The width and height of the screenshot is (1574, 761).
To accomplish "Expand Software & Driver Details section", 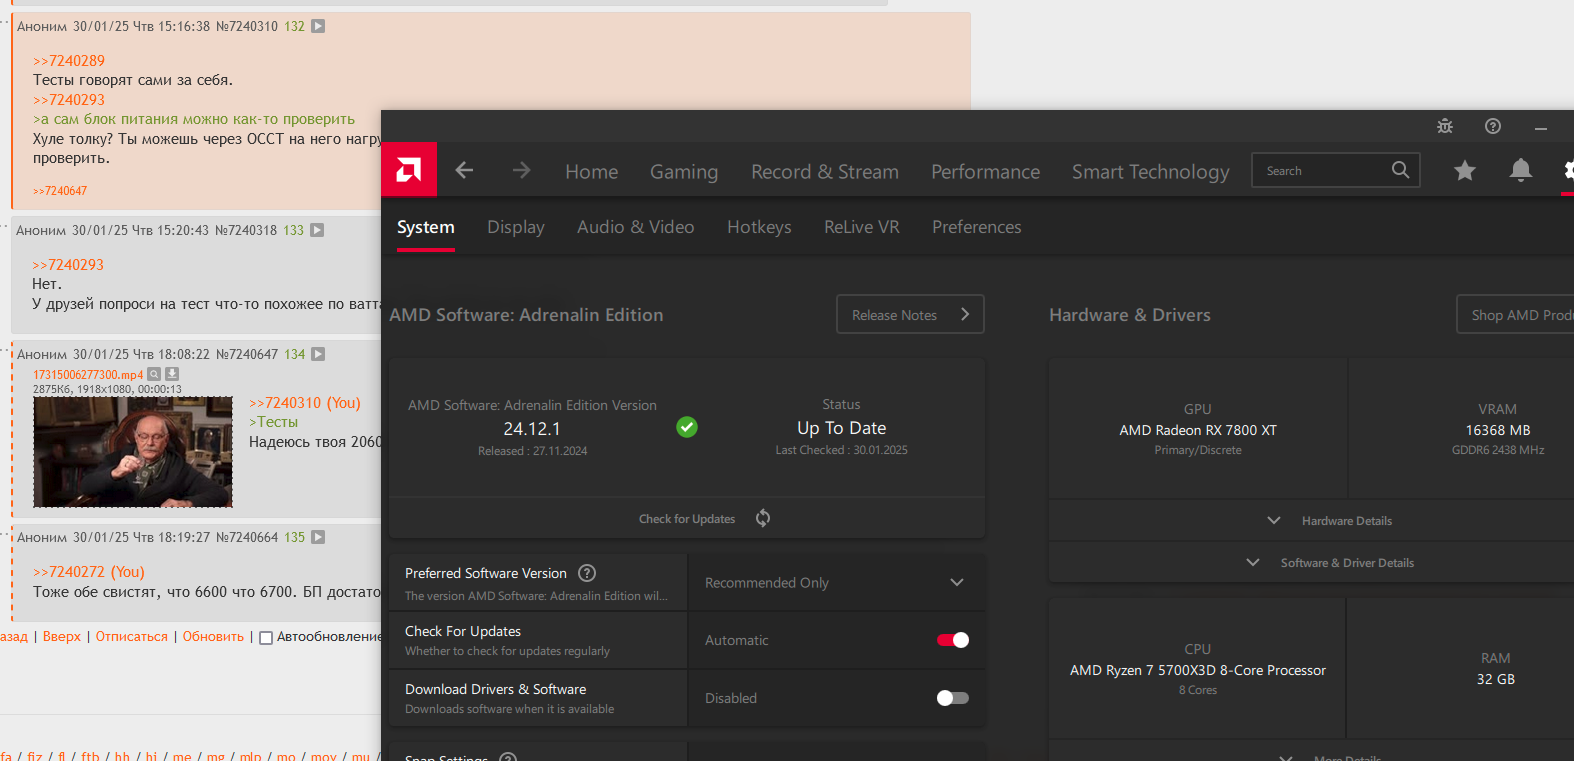I will [x=1332, y=563].
